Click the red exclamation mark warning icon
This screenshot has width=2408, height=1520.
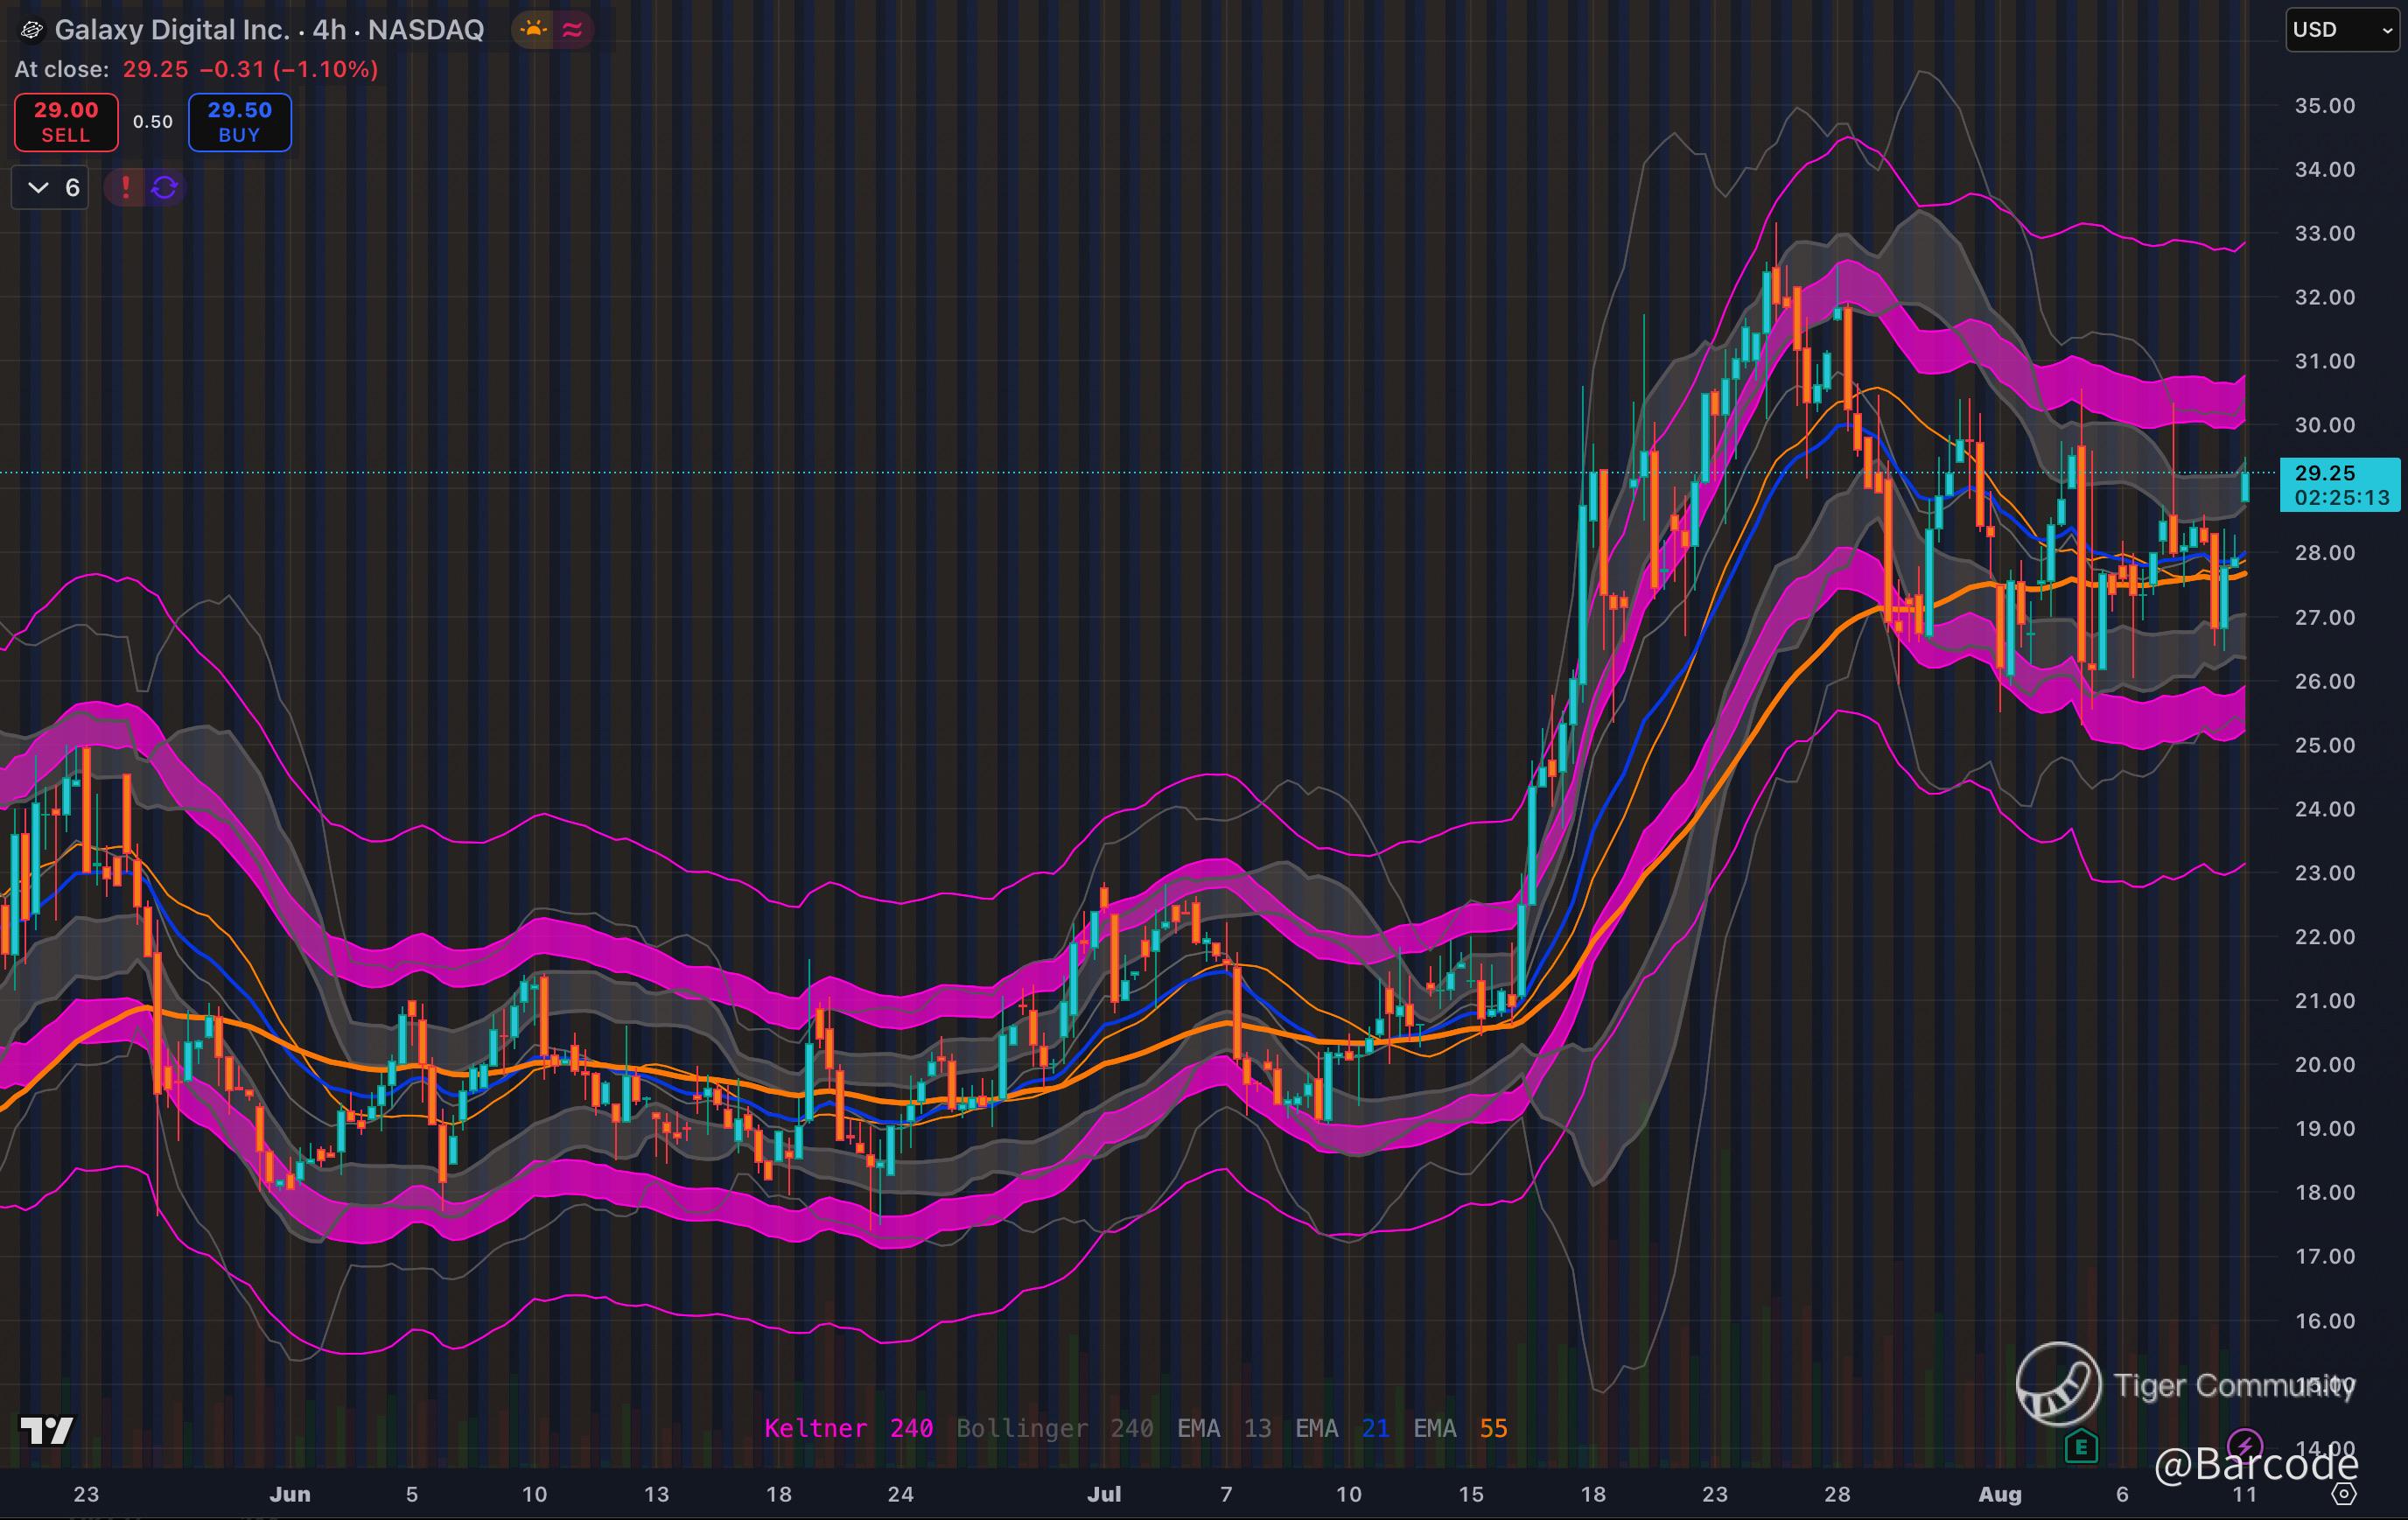(125, 187)
